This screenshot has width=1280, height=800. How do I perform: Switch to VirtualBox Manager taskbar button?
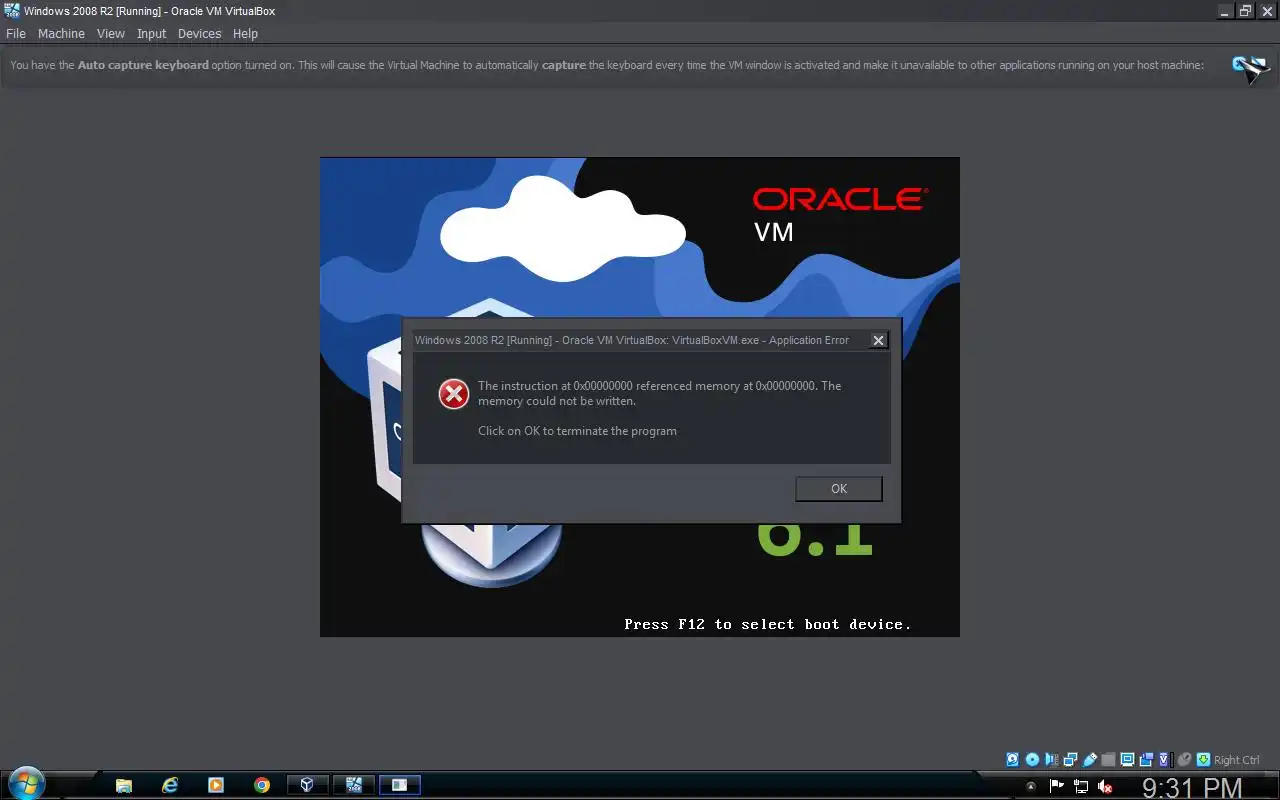tap(307, 785)
